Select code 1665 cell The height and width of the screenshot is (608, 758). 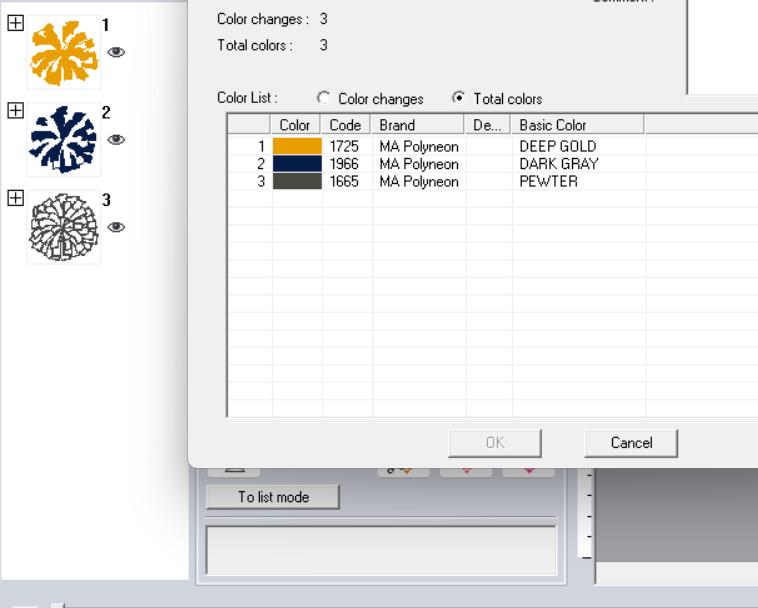coord(344,181)
